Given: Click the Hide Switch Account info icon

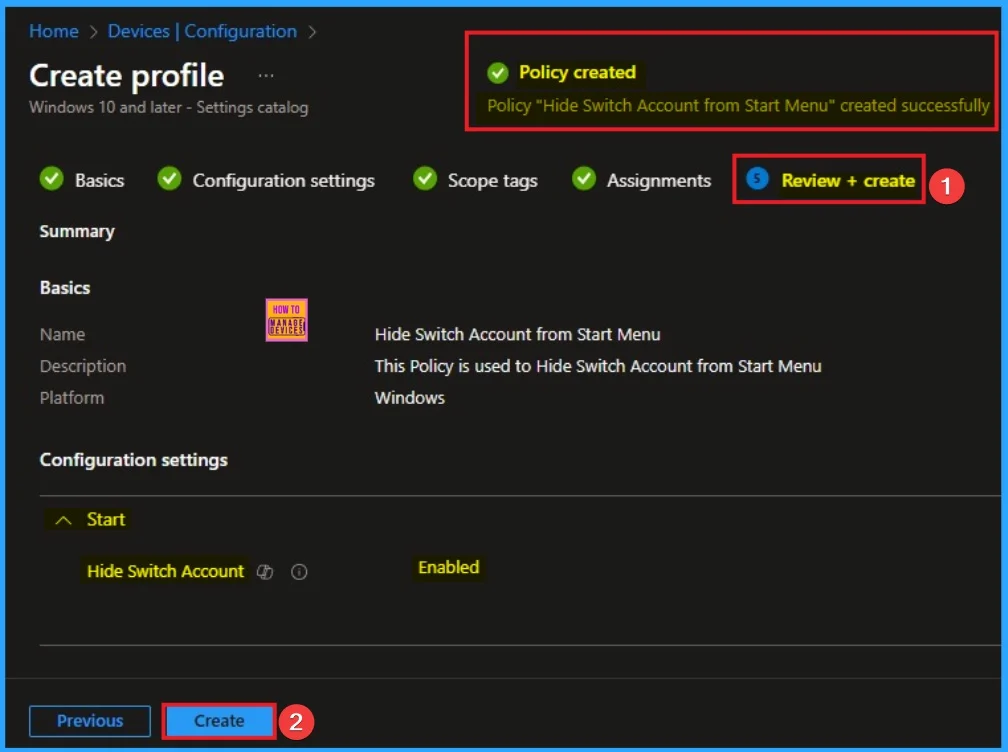Looking at the screenshot, I should (x=299, y=571).
